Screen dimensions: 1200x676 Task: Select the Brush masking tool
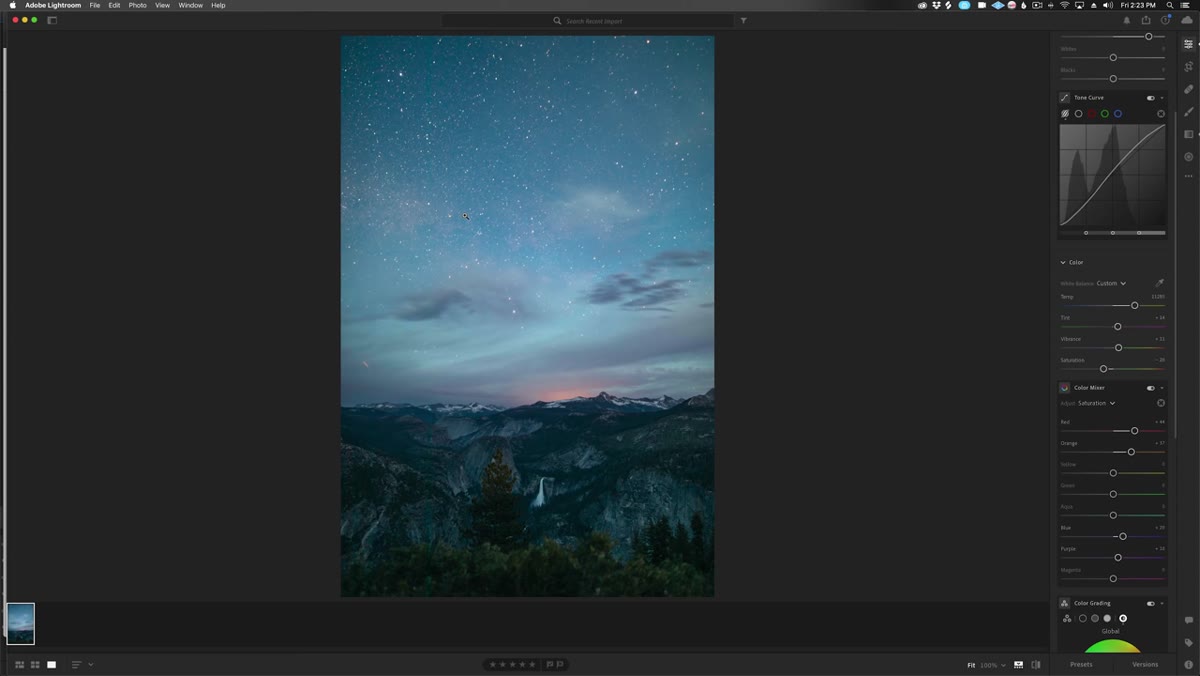tap(1188, 111)
